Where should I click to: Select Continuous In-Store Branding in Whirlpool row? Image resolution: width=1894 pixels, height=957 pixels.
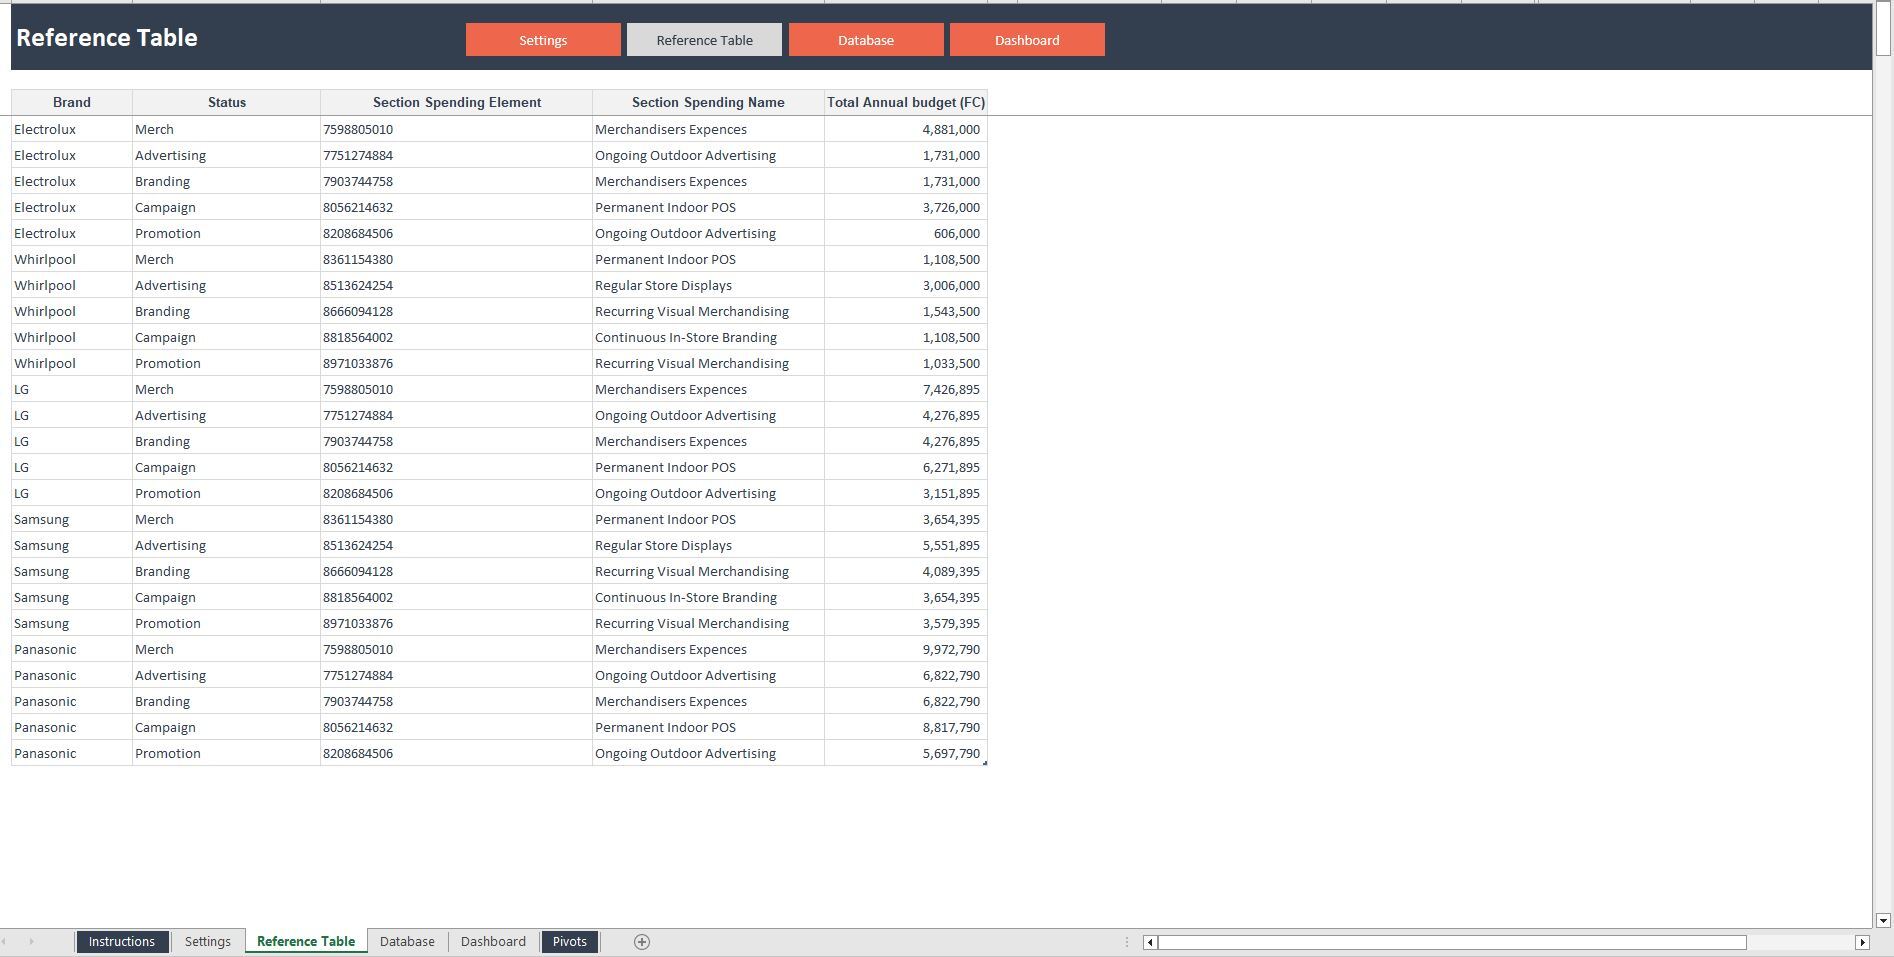(x=708, y=337)
